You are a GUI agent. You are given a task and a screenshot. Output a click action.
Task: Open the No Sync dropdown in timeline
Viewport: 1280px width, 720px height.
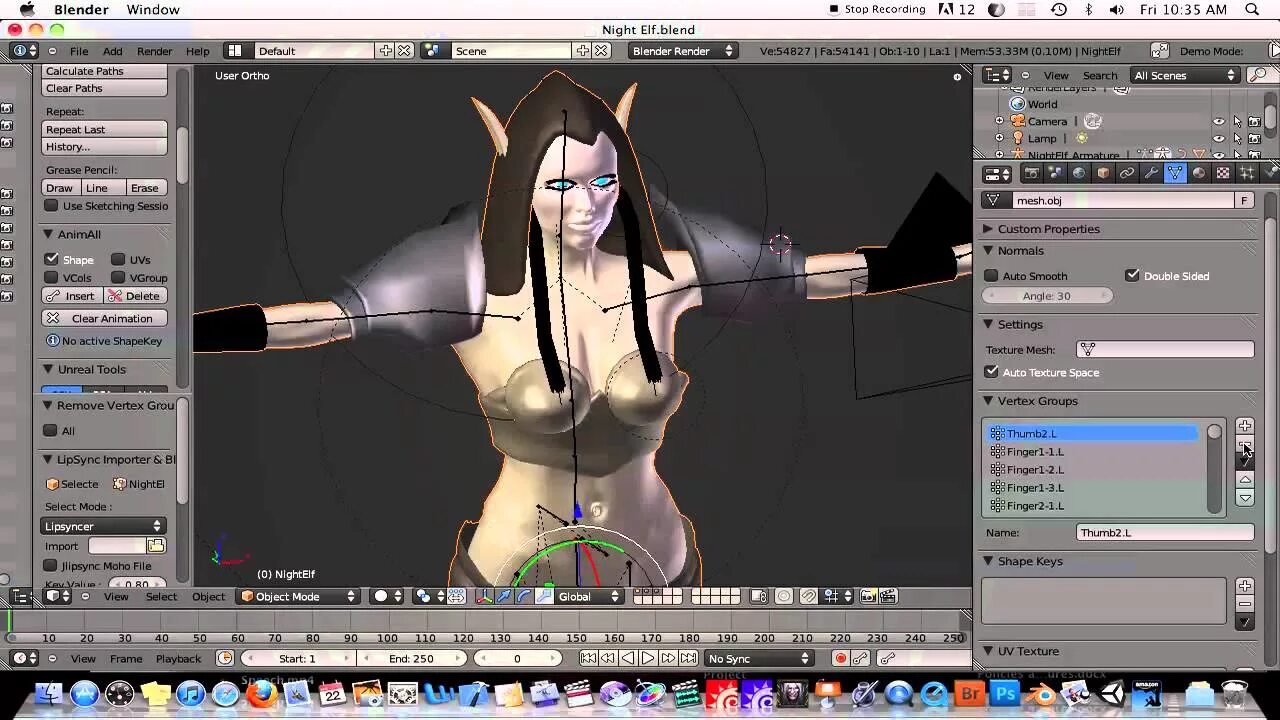[x=759, y=658]
